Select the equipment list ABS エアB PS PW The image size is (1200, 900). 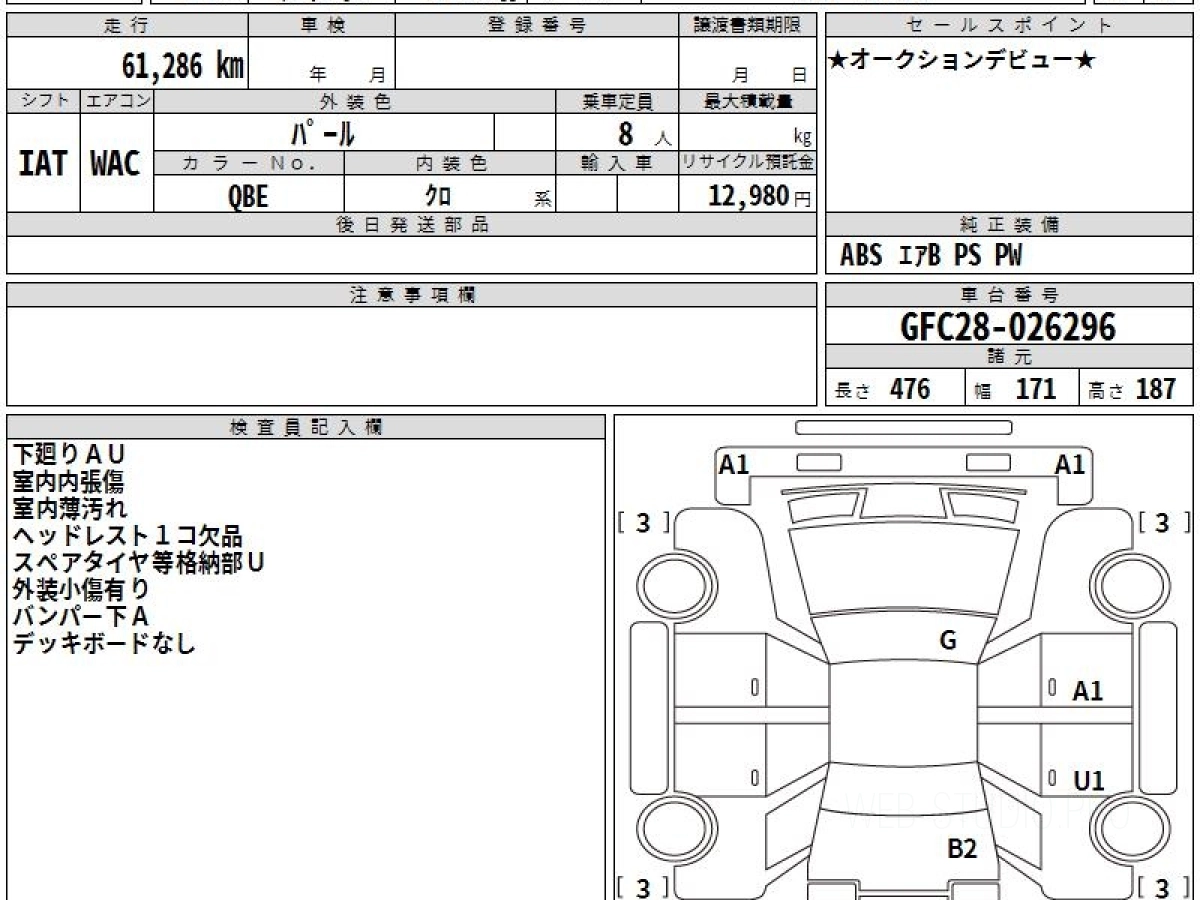[931, 256]
